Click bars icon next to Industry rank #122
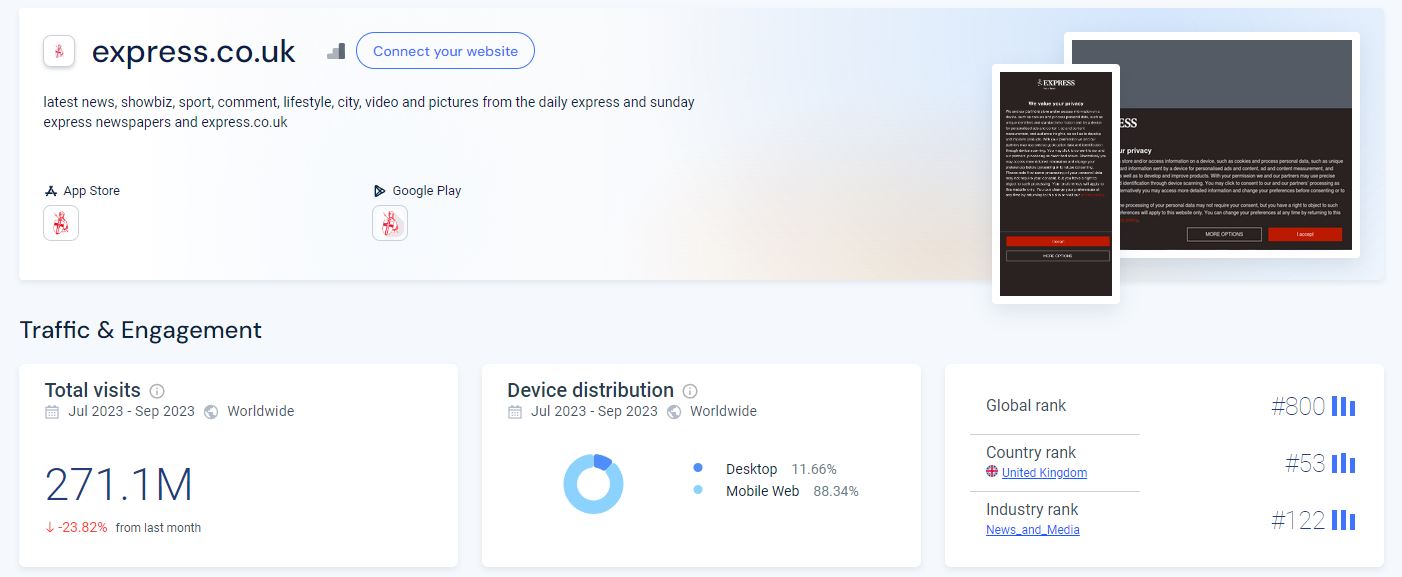 [1343, 520]
